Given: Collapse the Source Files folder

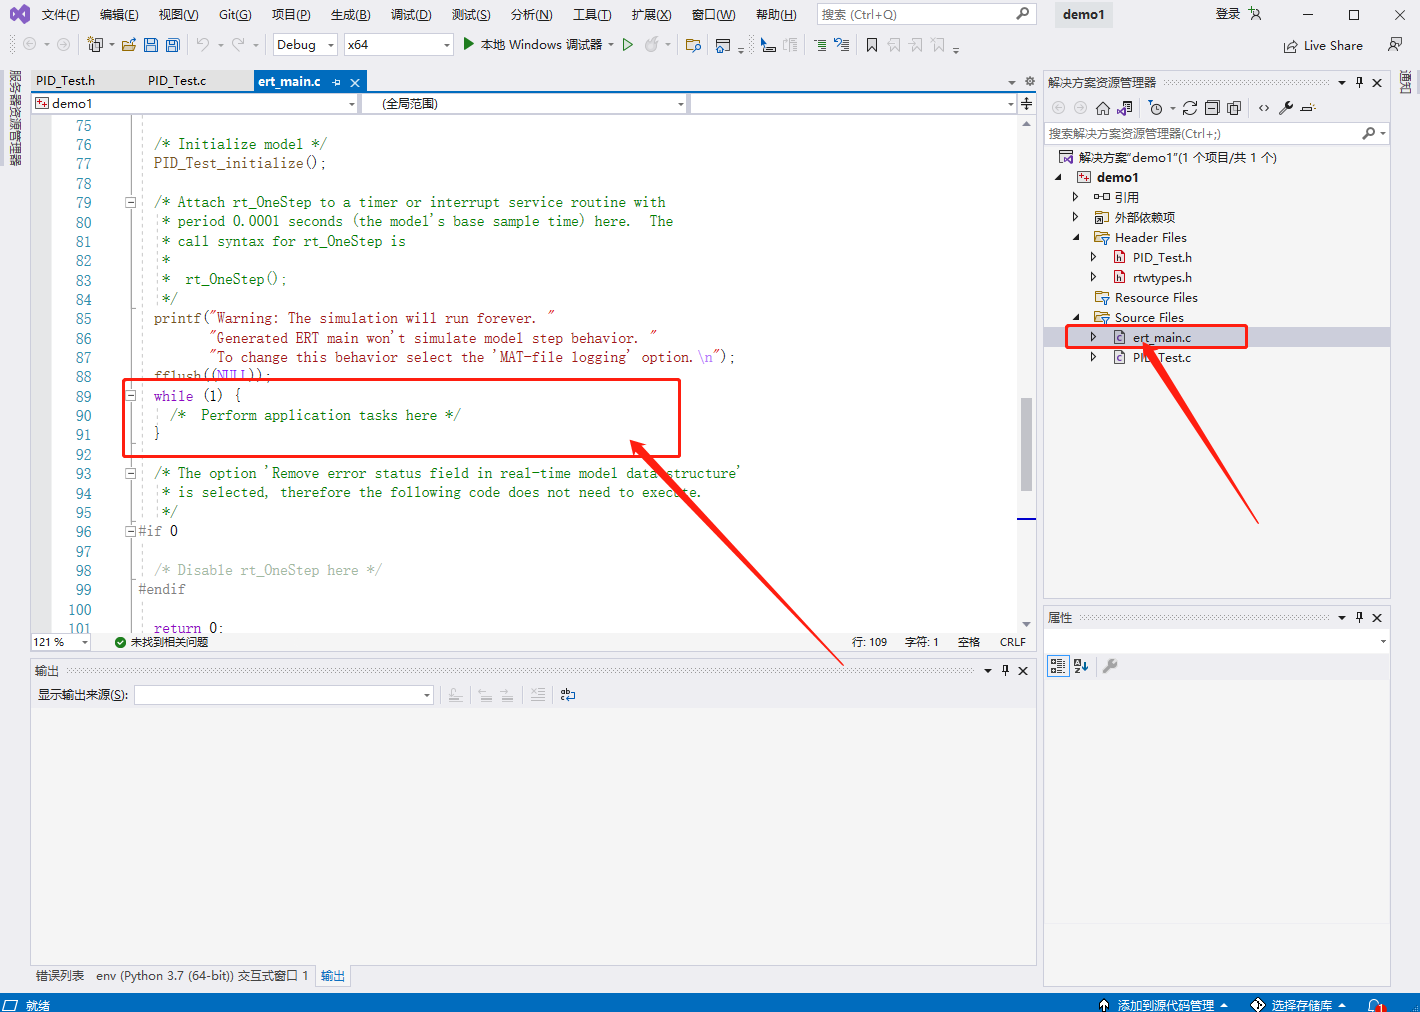Looking at the screenshot, I should pyautogui.click(x=1076, y=318).
